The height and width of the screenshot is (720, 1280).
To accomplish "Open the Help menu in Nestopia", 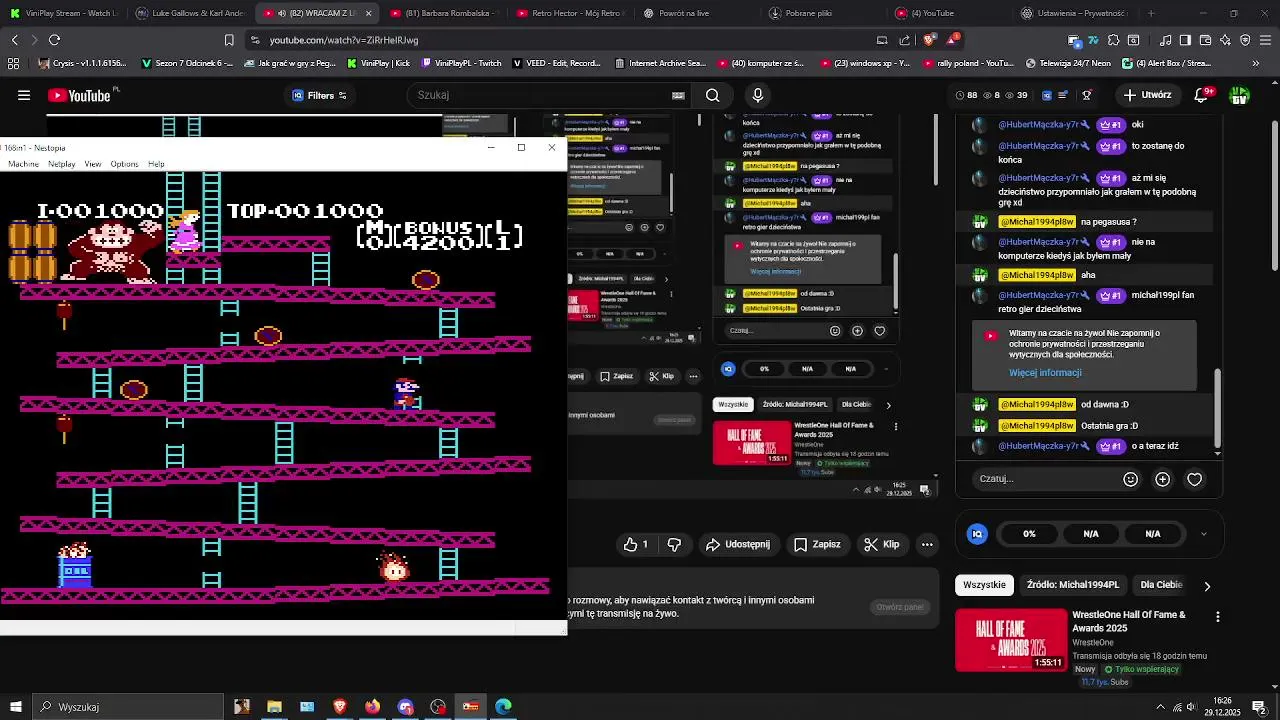I will pos(156,164).
